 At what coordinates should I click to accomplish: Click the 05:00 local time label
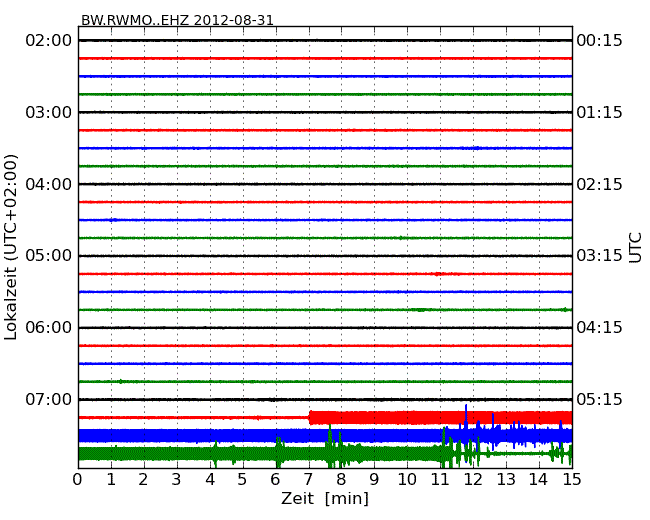tap(49, 256)
